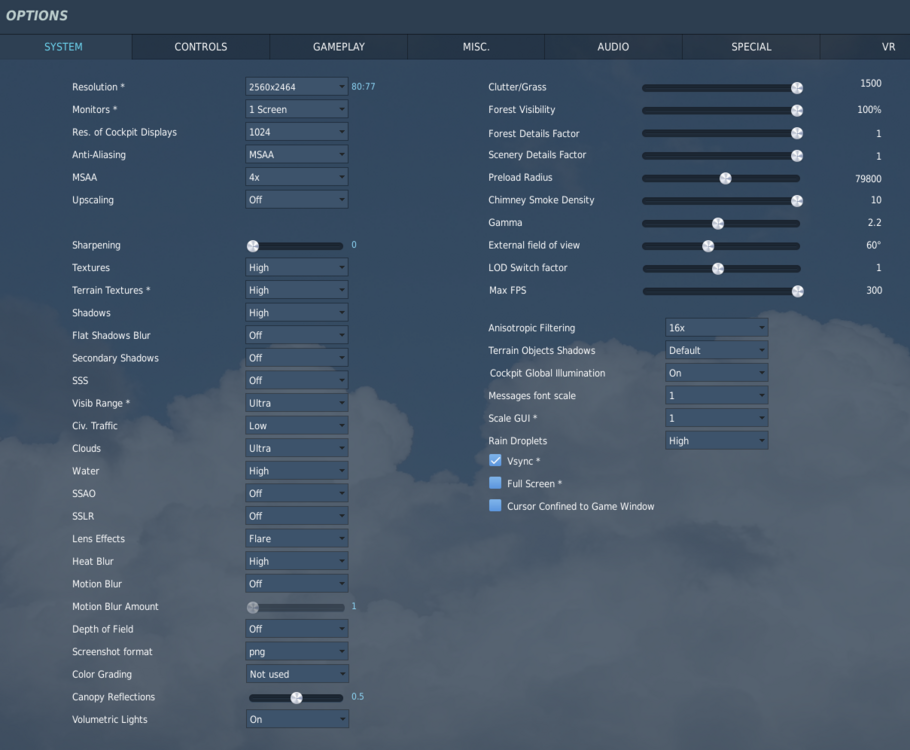Open the Shadows dropdown

[x=297, y=313]
